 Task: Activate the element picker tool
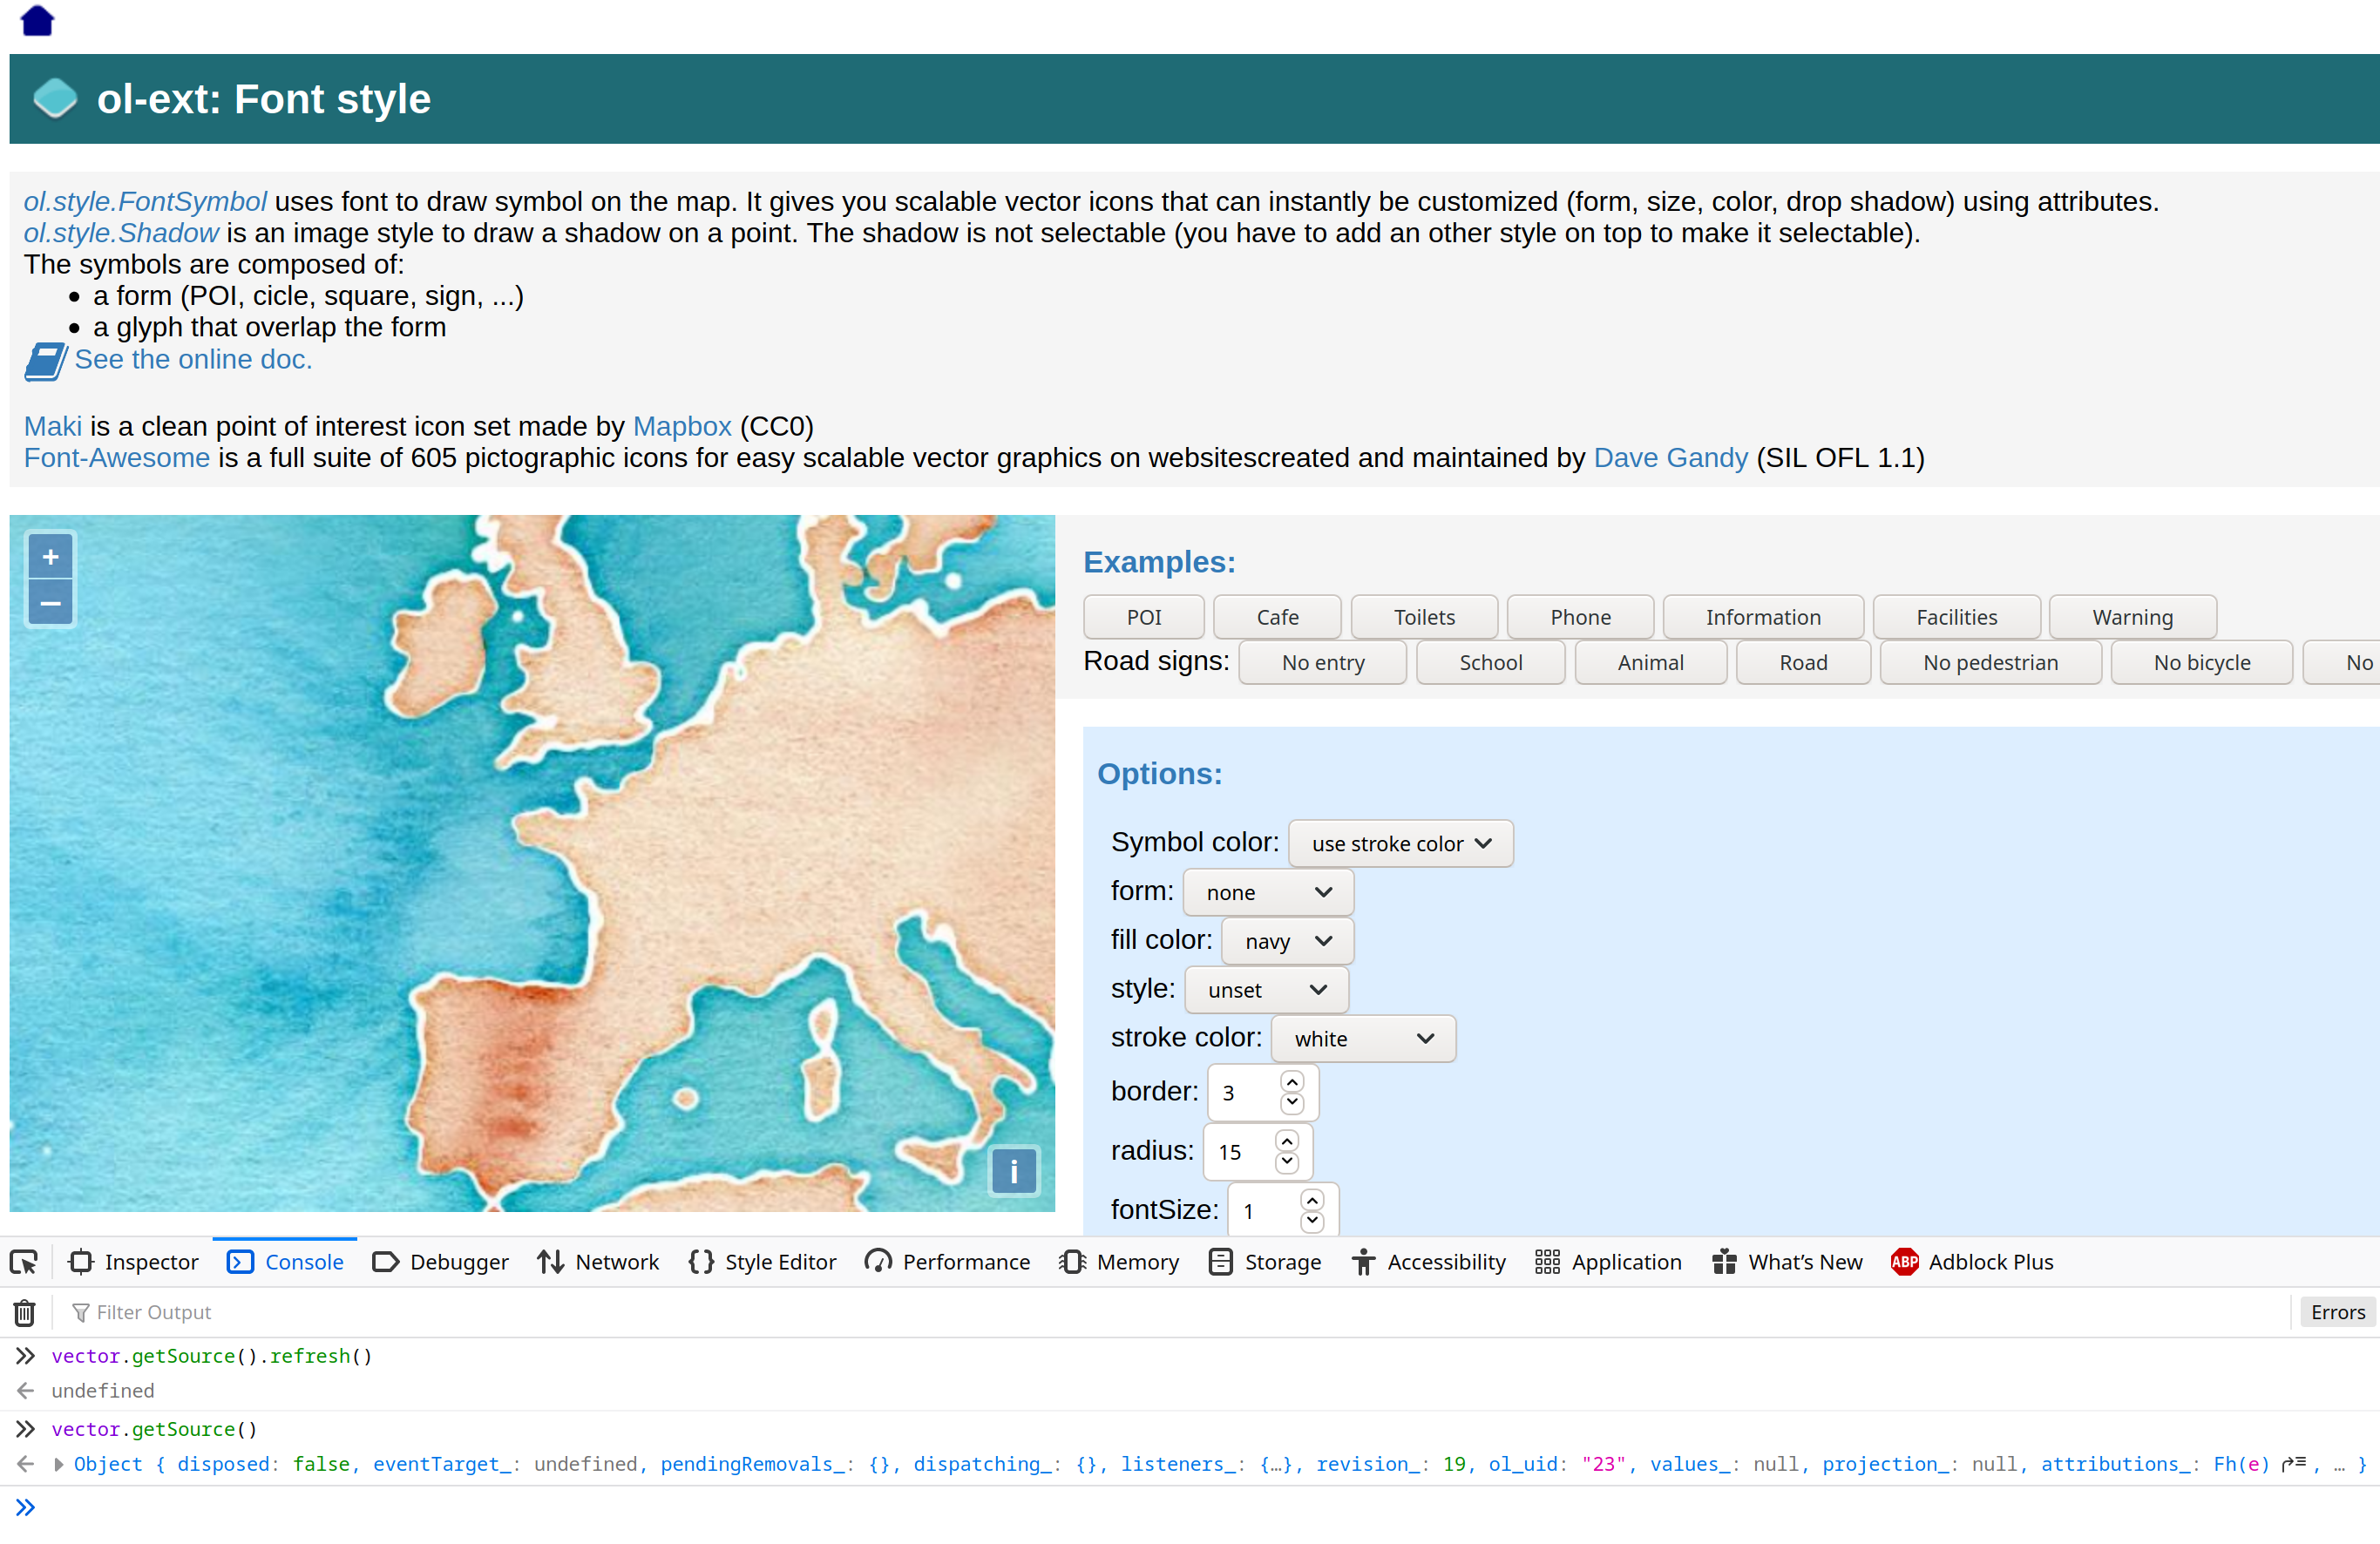point(24,1262)
